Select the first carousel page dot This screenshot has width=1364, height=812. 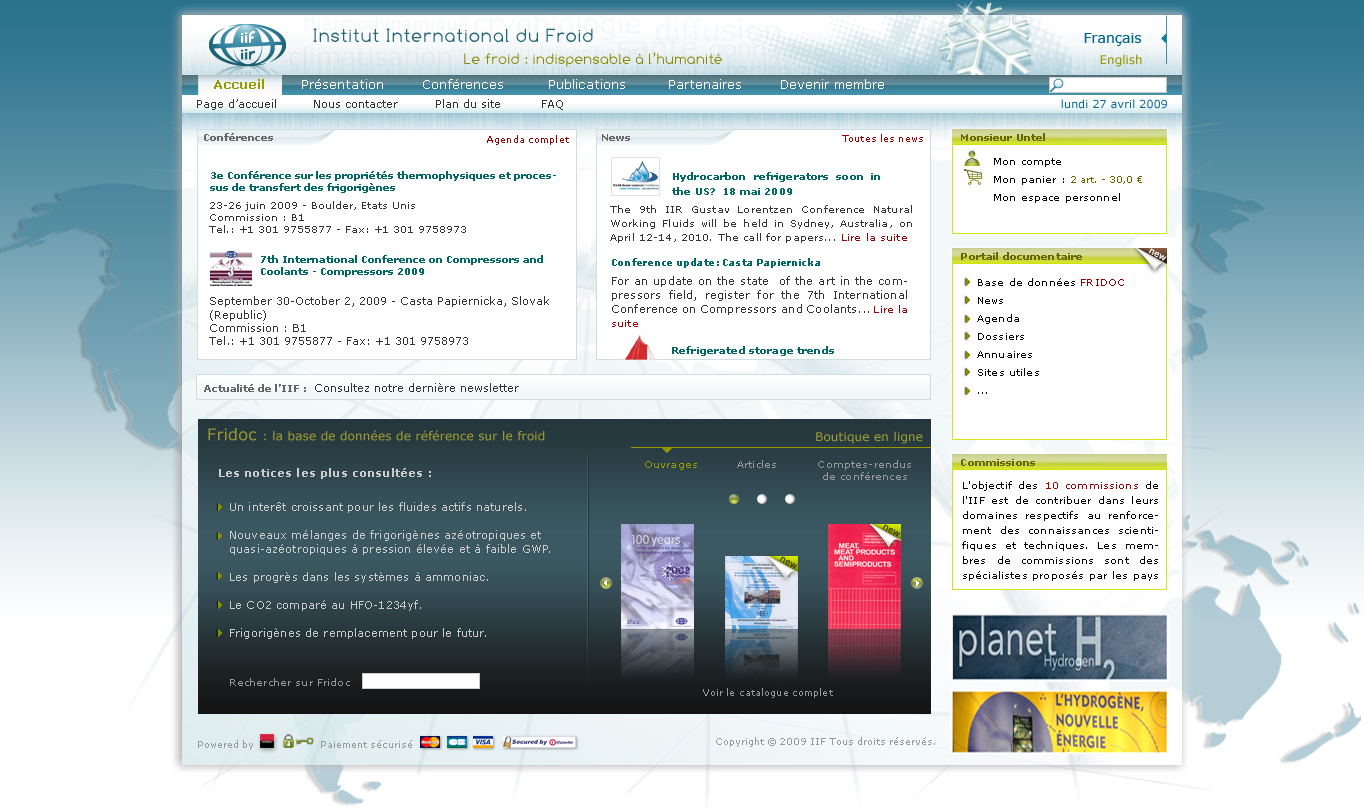click(x=734, y=499)
